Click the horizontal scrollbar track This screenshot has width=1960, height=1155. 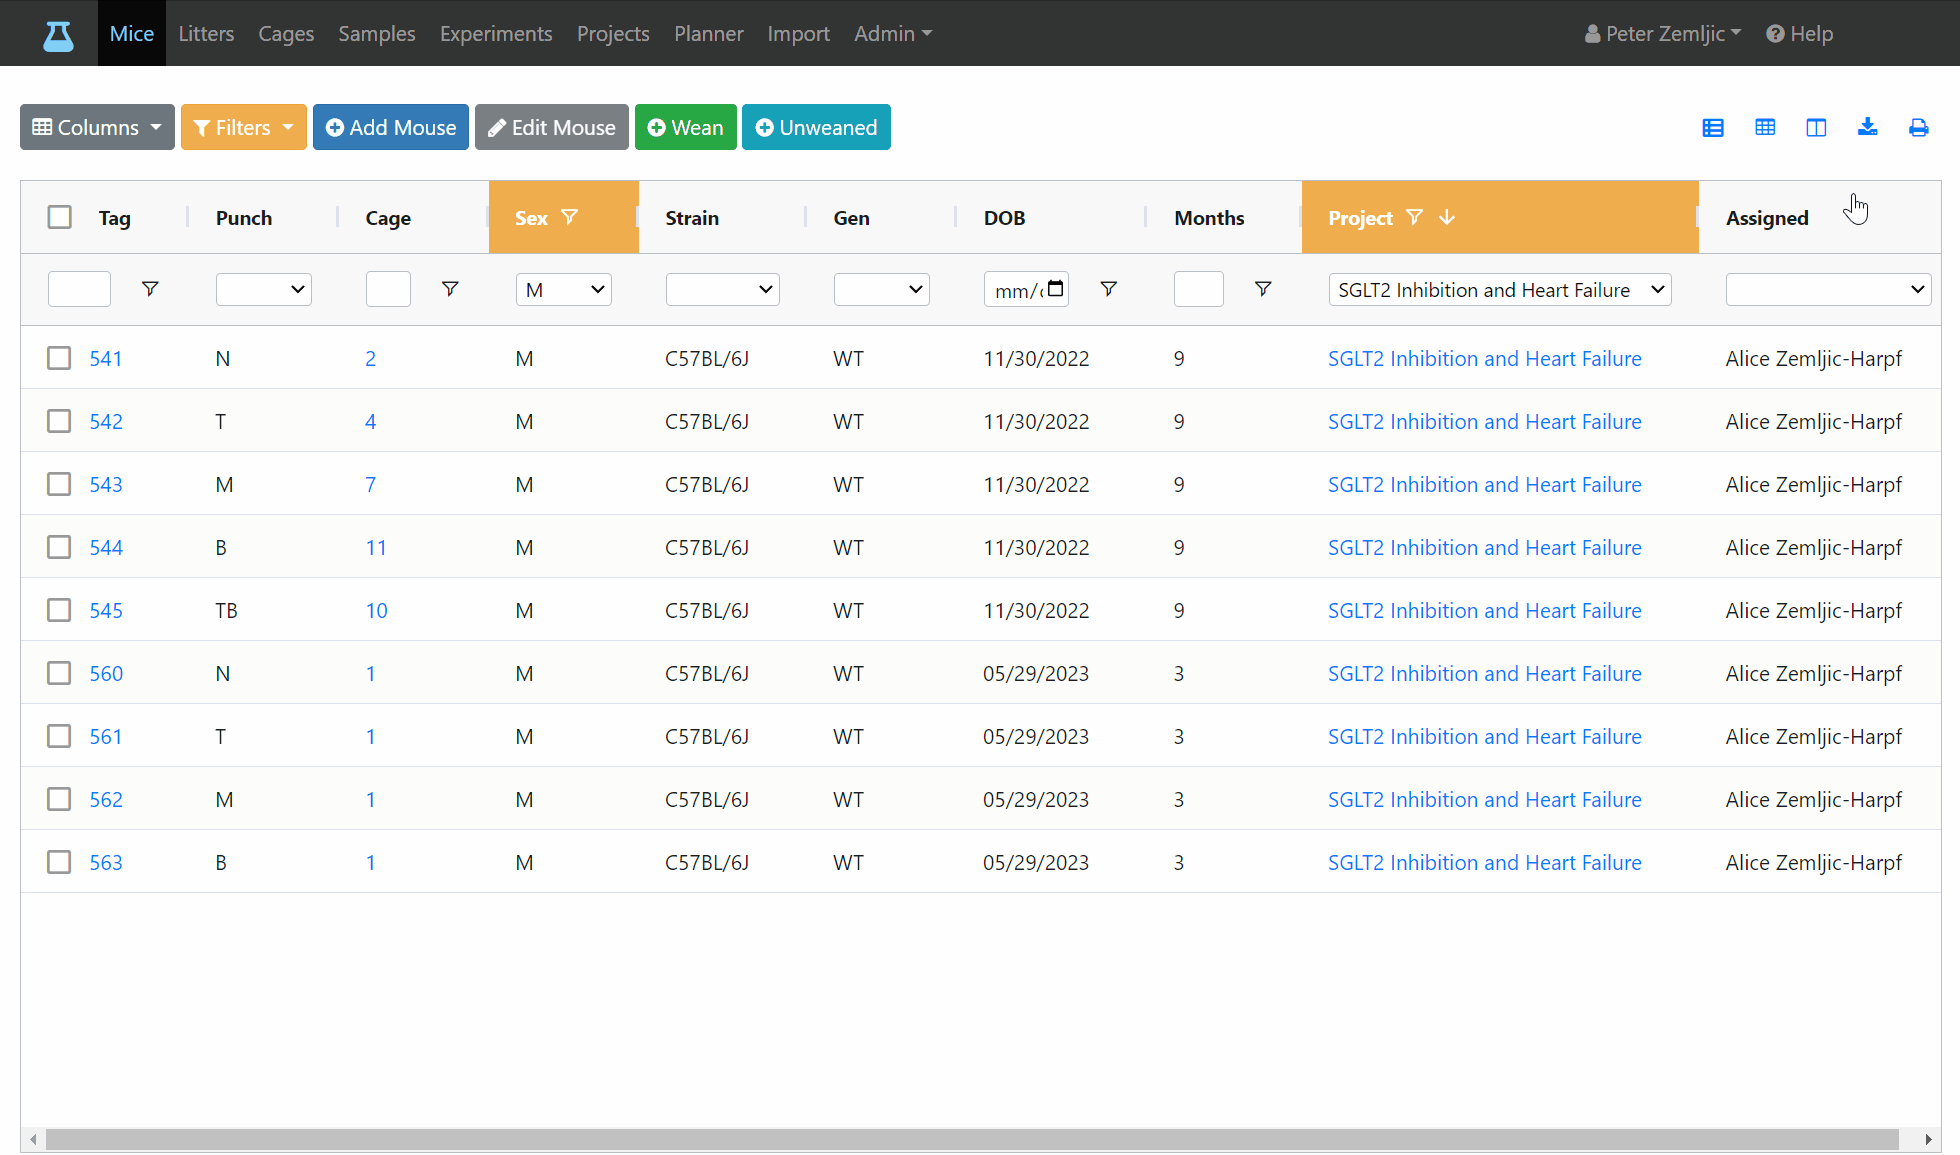(972, 1140)
